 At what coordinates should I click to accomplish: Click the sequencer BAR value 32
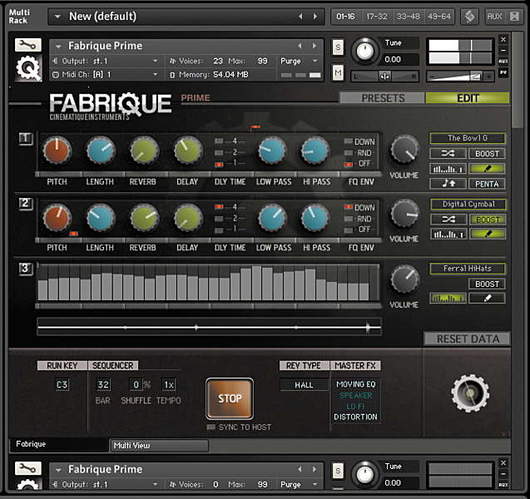pyautogui.click(x=103, y=385)
